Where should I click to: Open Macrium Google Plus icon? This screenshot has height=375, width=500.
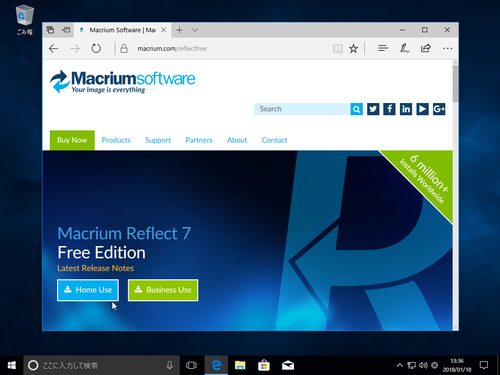point(439,109)
